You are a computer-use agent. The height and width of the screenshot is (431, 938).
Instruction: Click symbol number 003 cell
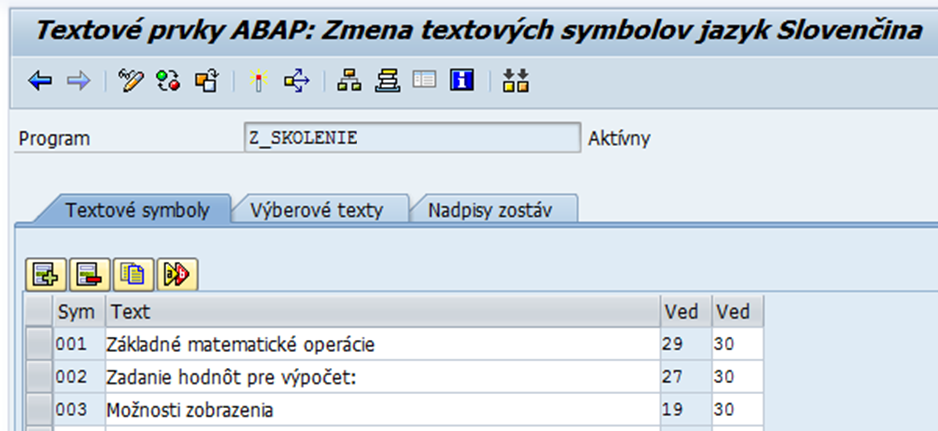coord(80,409)
